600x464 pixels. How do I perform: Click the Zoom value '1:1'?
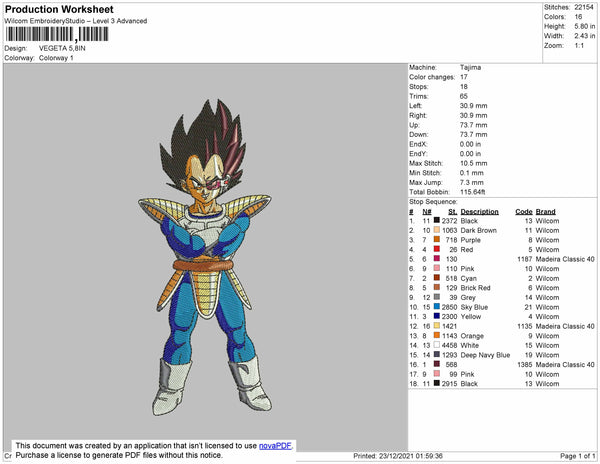[579, 46]
